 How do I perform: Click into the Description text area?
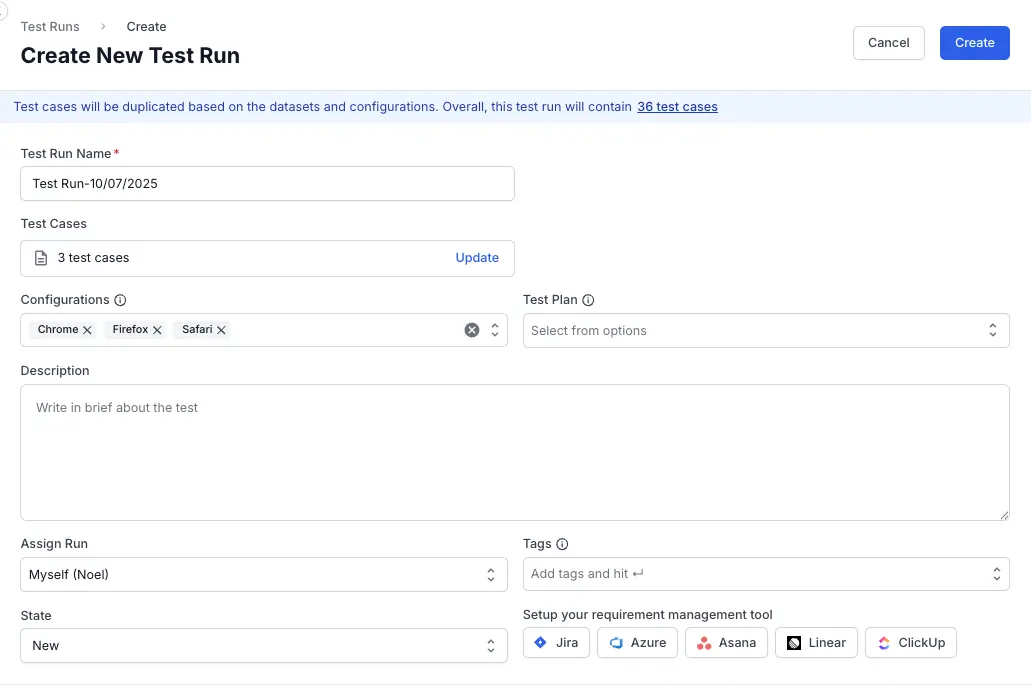pos(514,452)
